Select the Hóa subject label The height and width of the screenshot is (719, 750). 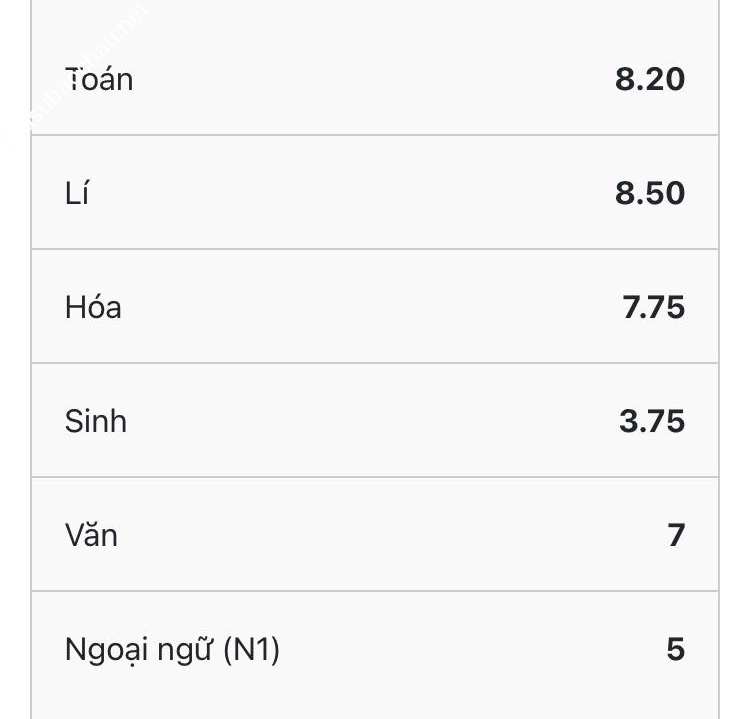93,307
